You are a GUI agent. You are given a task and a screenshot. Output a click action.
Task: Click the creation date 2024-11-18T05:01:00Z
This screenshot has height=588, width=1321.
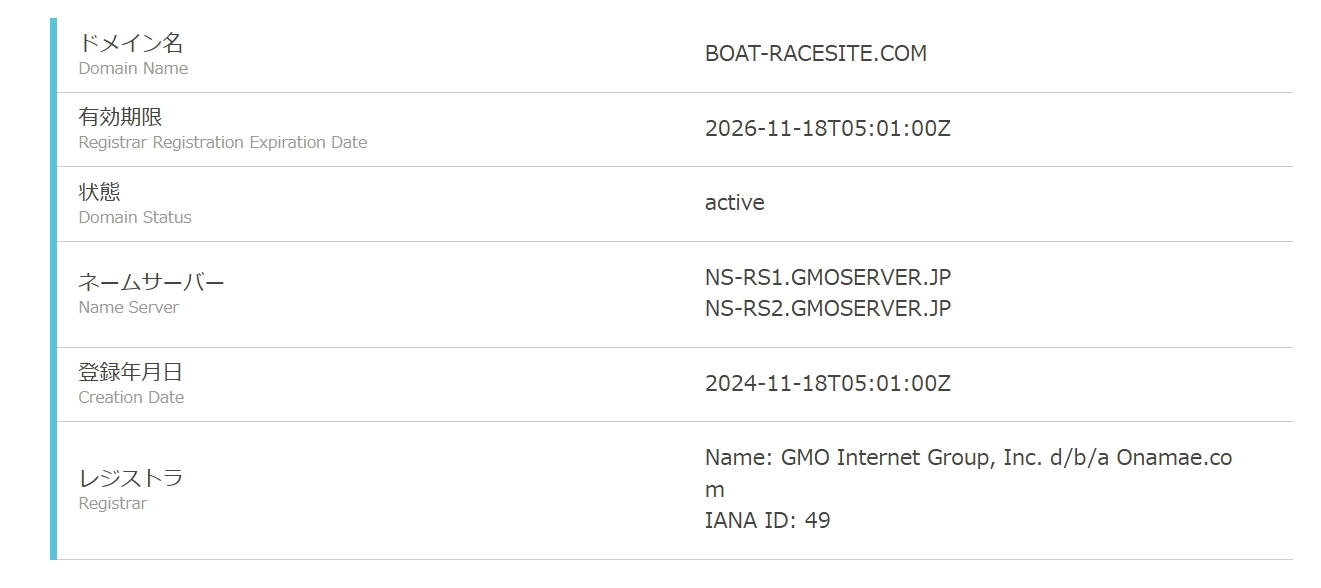click(827, 384)
